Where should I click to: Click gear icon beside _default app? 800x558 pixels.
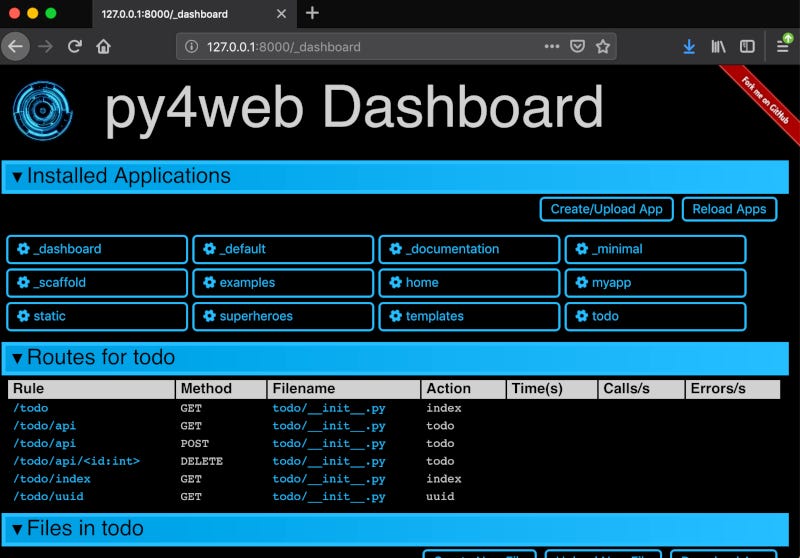coord(209,249)
